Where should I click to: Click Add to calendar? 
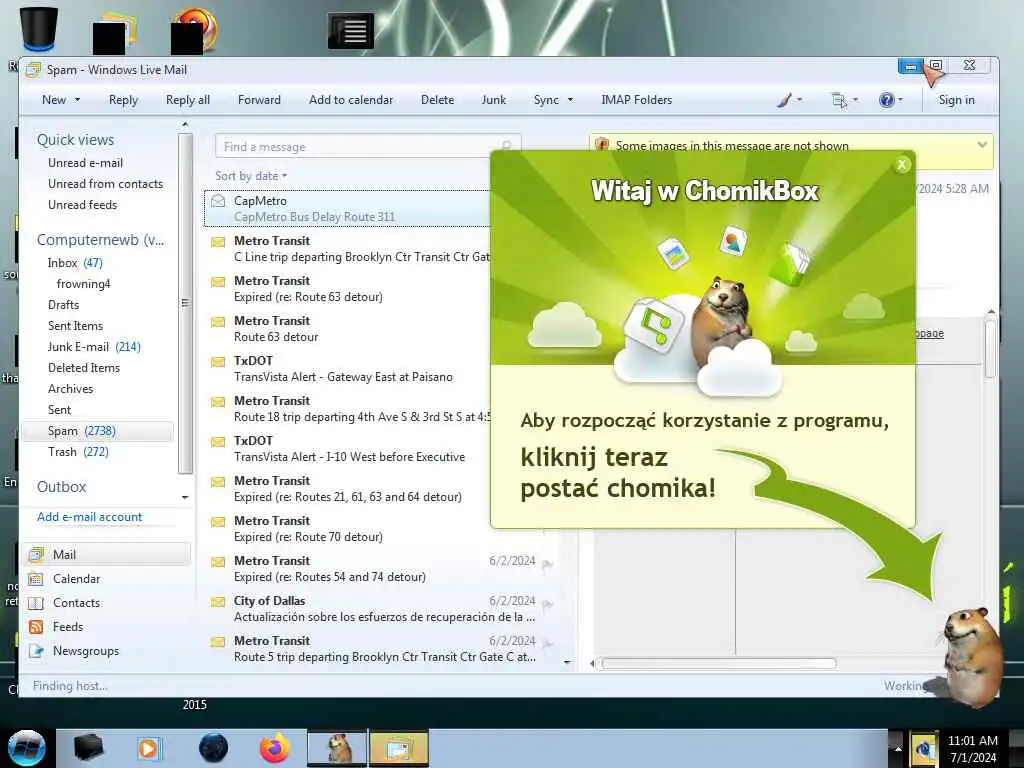351,100
